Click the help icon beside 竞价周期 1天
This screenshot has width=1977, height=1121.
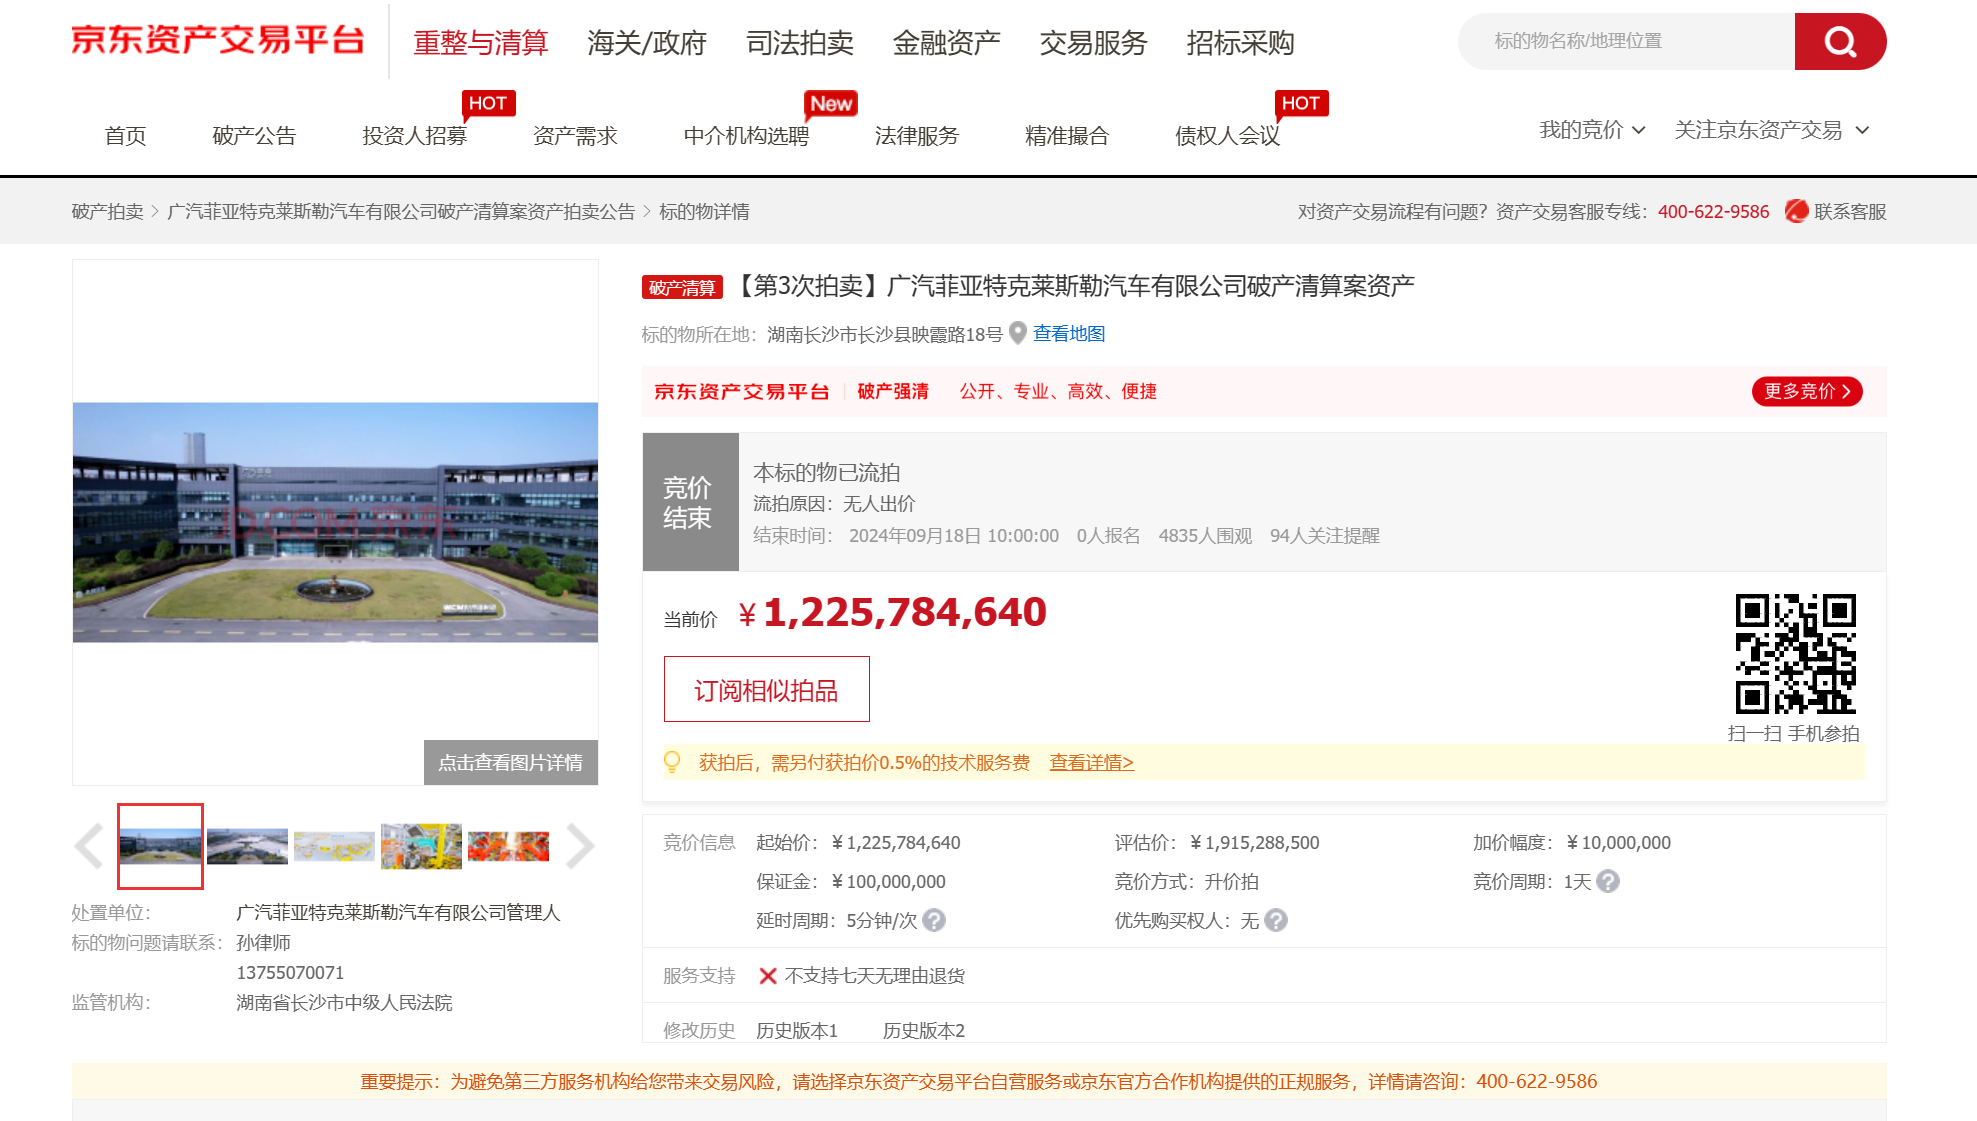[x=1608, y=881]
